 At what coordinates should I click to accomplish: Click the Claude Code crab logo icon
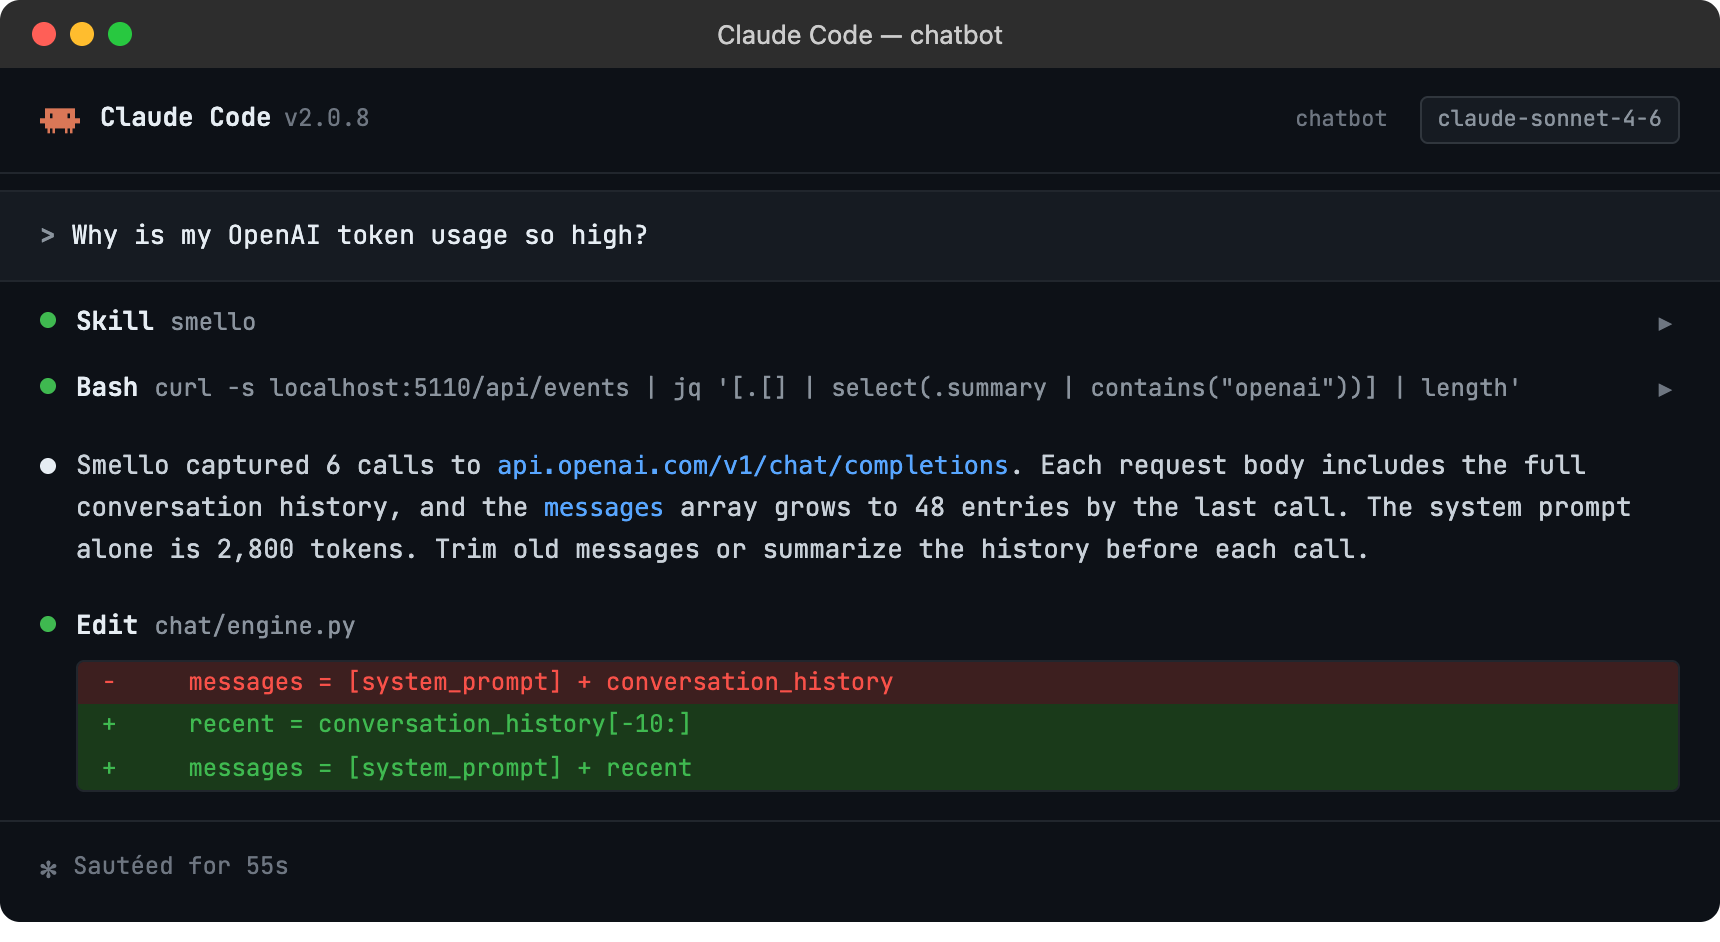[60, 120]
